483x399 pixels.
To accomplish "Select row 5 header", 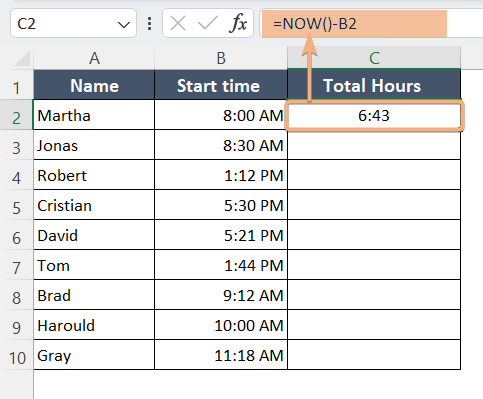I will [x=17, y=205].
